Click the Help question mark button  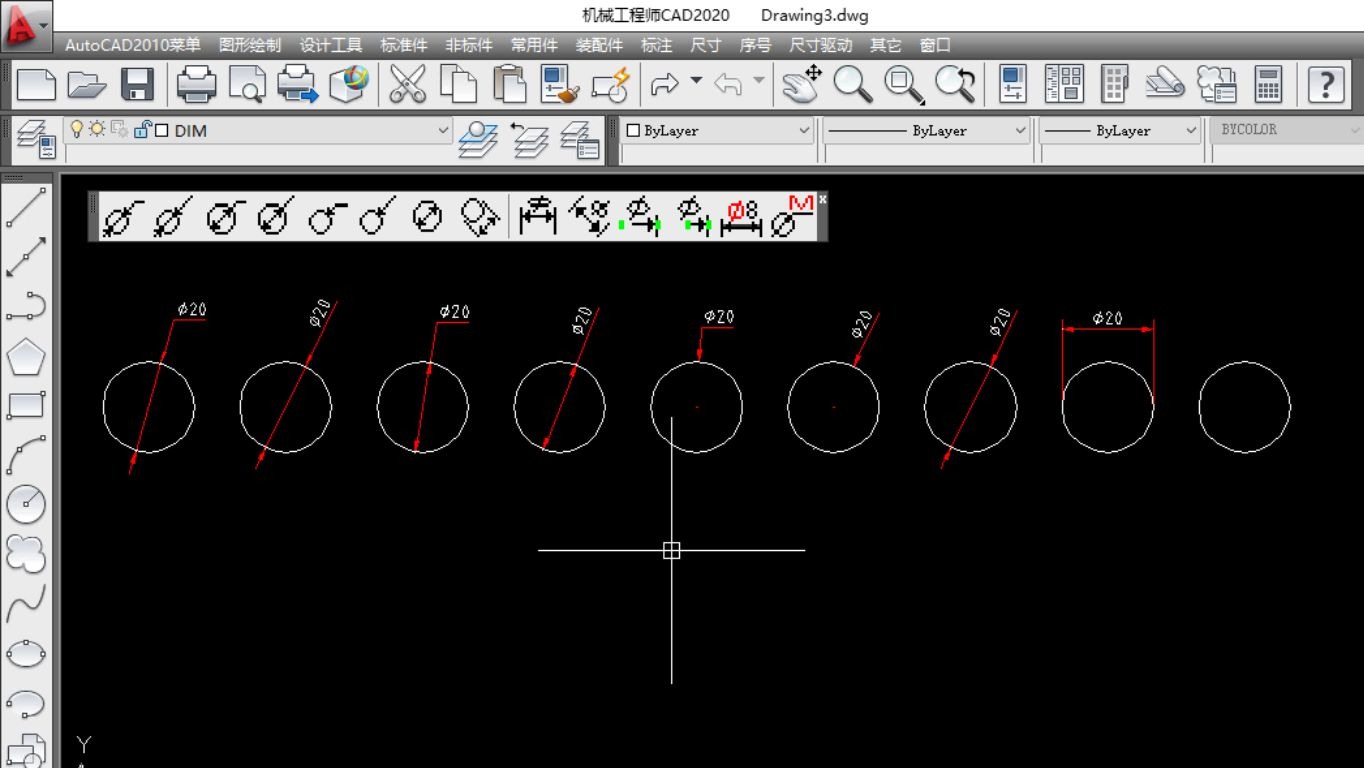[x=1326, y=84]
